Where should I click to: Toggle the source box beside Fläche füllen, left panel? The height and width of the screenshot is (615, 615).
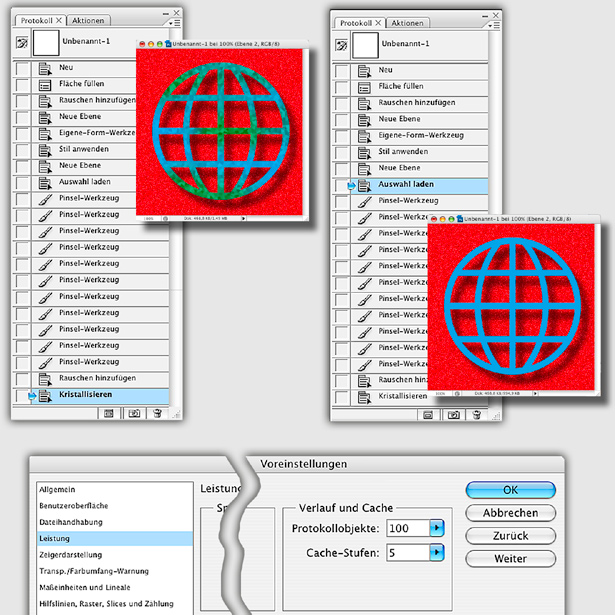pyautogui.click(x=22, y=85)
